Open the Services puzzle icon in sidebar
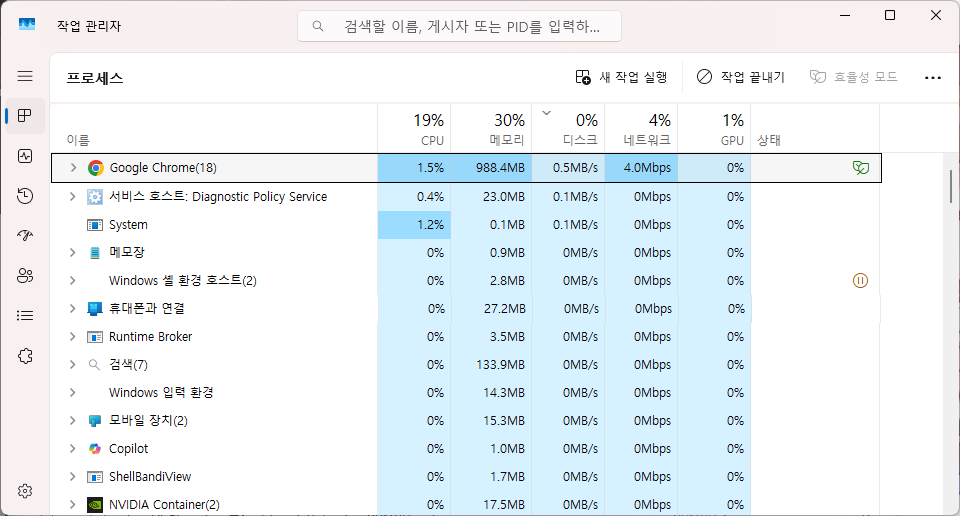Image resolution: width=960 pixels, height=516 pixels. (x=25, y=356)
